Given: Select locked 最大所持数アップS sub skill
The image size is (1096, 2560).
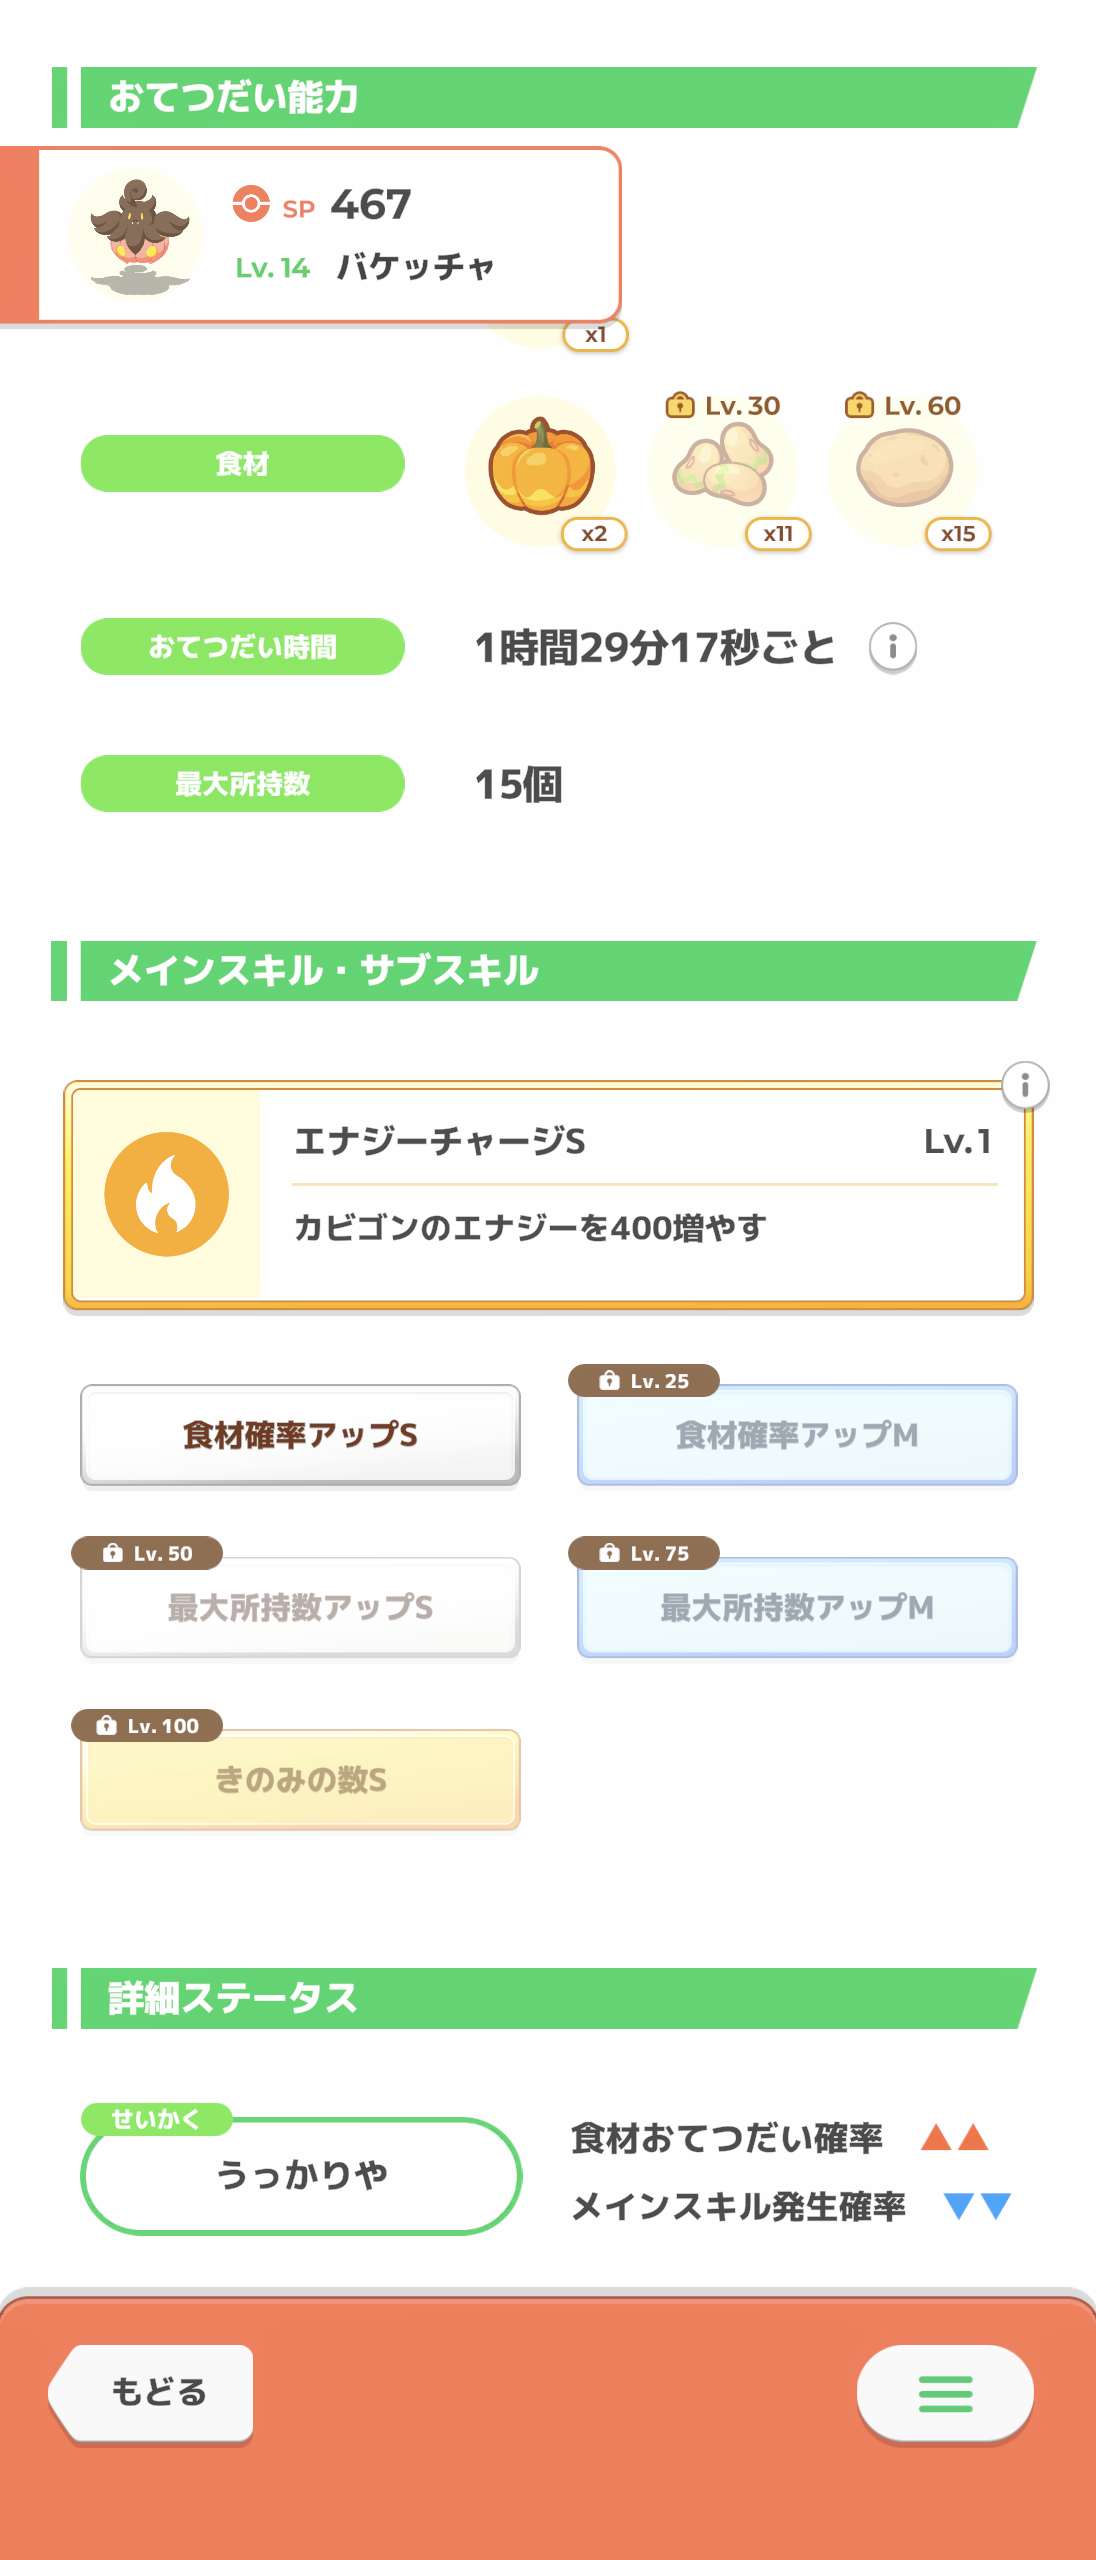Looking at the screenshot, I should (300, 1607).
